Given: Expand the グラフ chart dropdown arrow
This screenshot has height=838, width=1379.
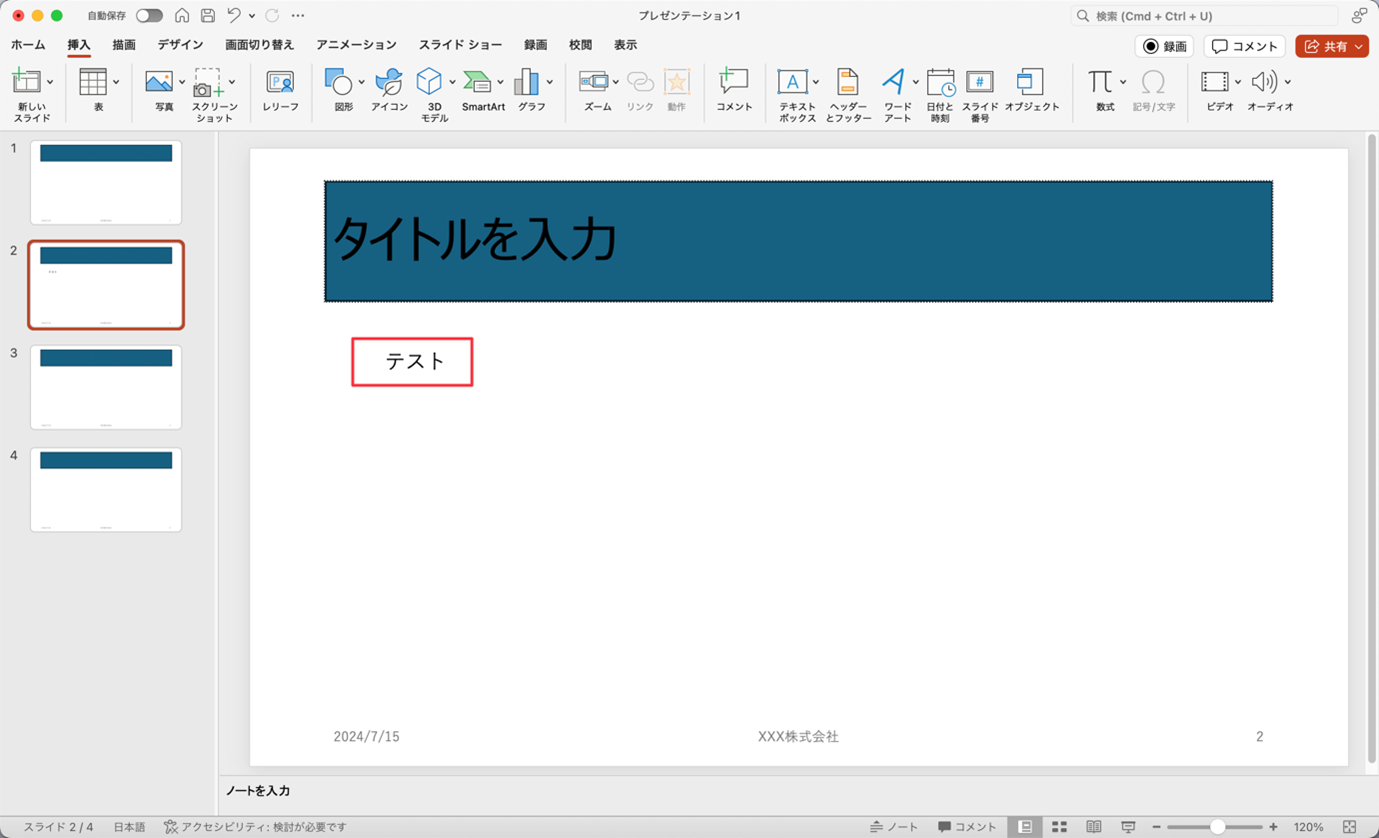Looking at the screenshot, I should pyautogui.click(x=550, y=82).
